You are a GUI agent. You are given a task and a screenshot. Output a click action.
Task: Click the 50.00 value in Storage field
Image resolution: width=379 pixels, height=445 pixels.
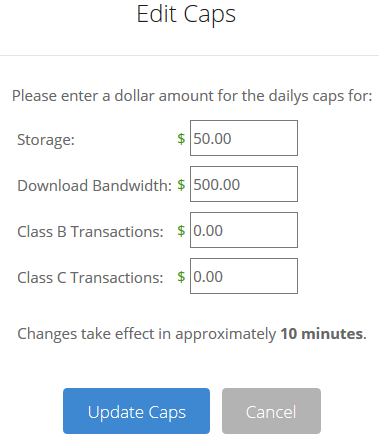pos(212,139)
